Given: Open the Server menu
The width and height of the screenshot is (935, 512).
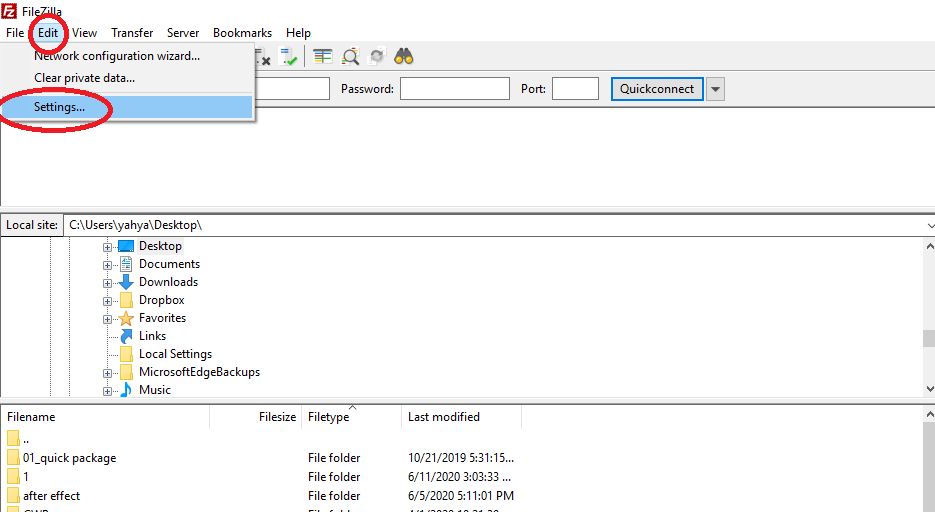Looking at the screenshot, I should coord(183,33).
